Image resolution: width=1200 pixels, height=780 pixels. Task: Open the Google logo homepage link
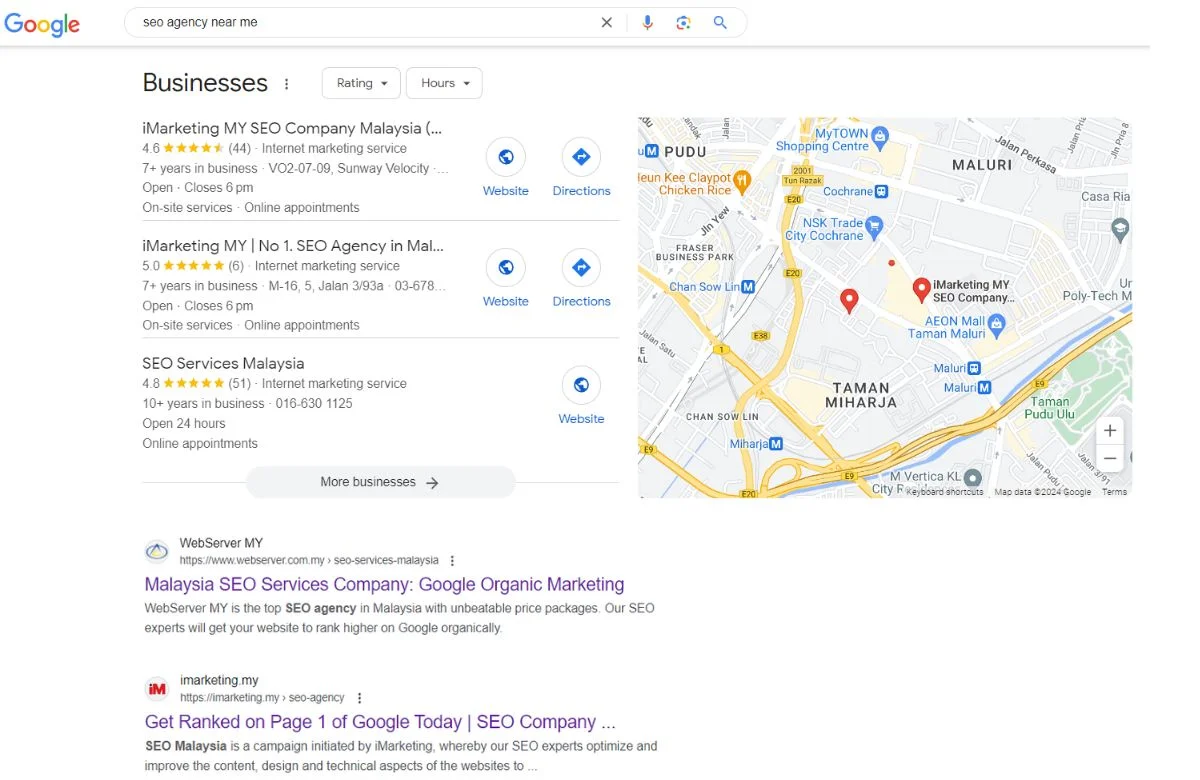tap(42, 24)
